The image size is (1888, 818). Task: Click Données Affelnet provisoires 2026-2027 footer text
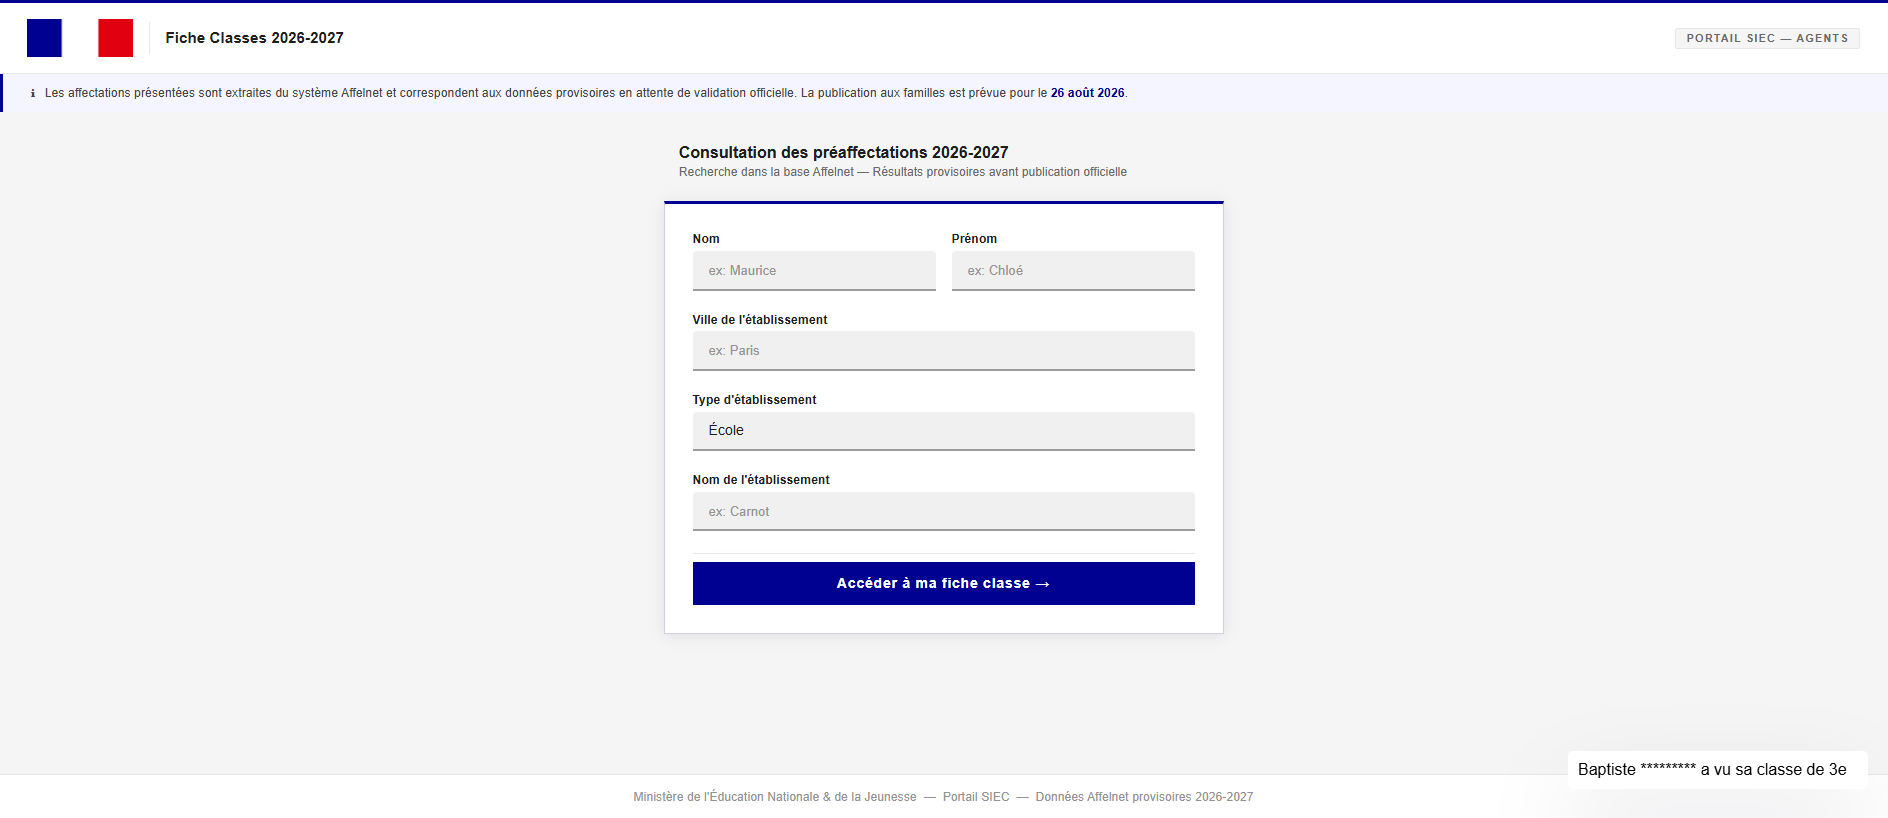point(1144,797)
